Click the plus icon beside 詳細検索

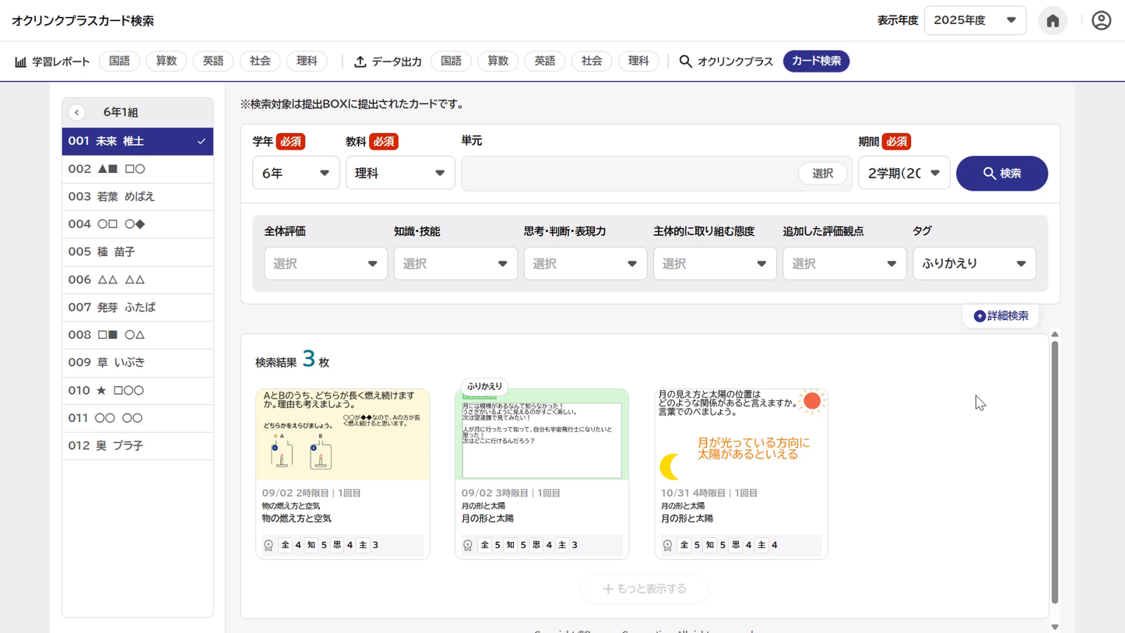[x=979, y=316]
